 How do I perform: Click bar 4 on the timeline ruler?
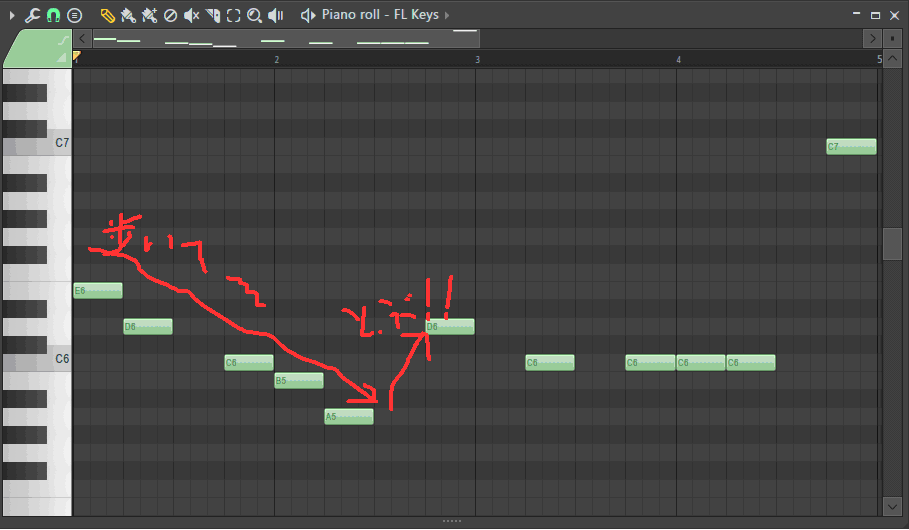tap(678, 59)
